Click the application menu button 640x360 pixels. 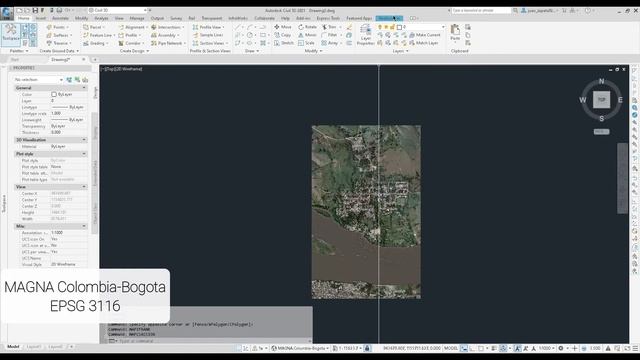[7, 13]
